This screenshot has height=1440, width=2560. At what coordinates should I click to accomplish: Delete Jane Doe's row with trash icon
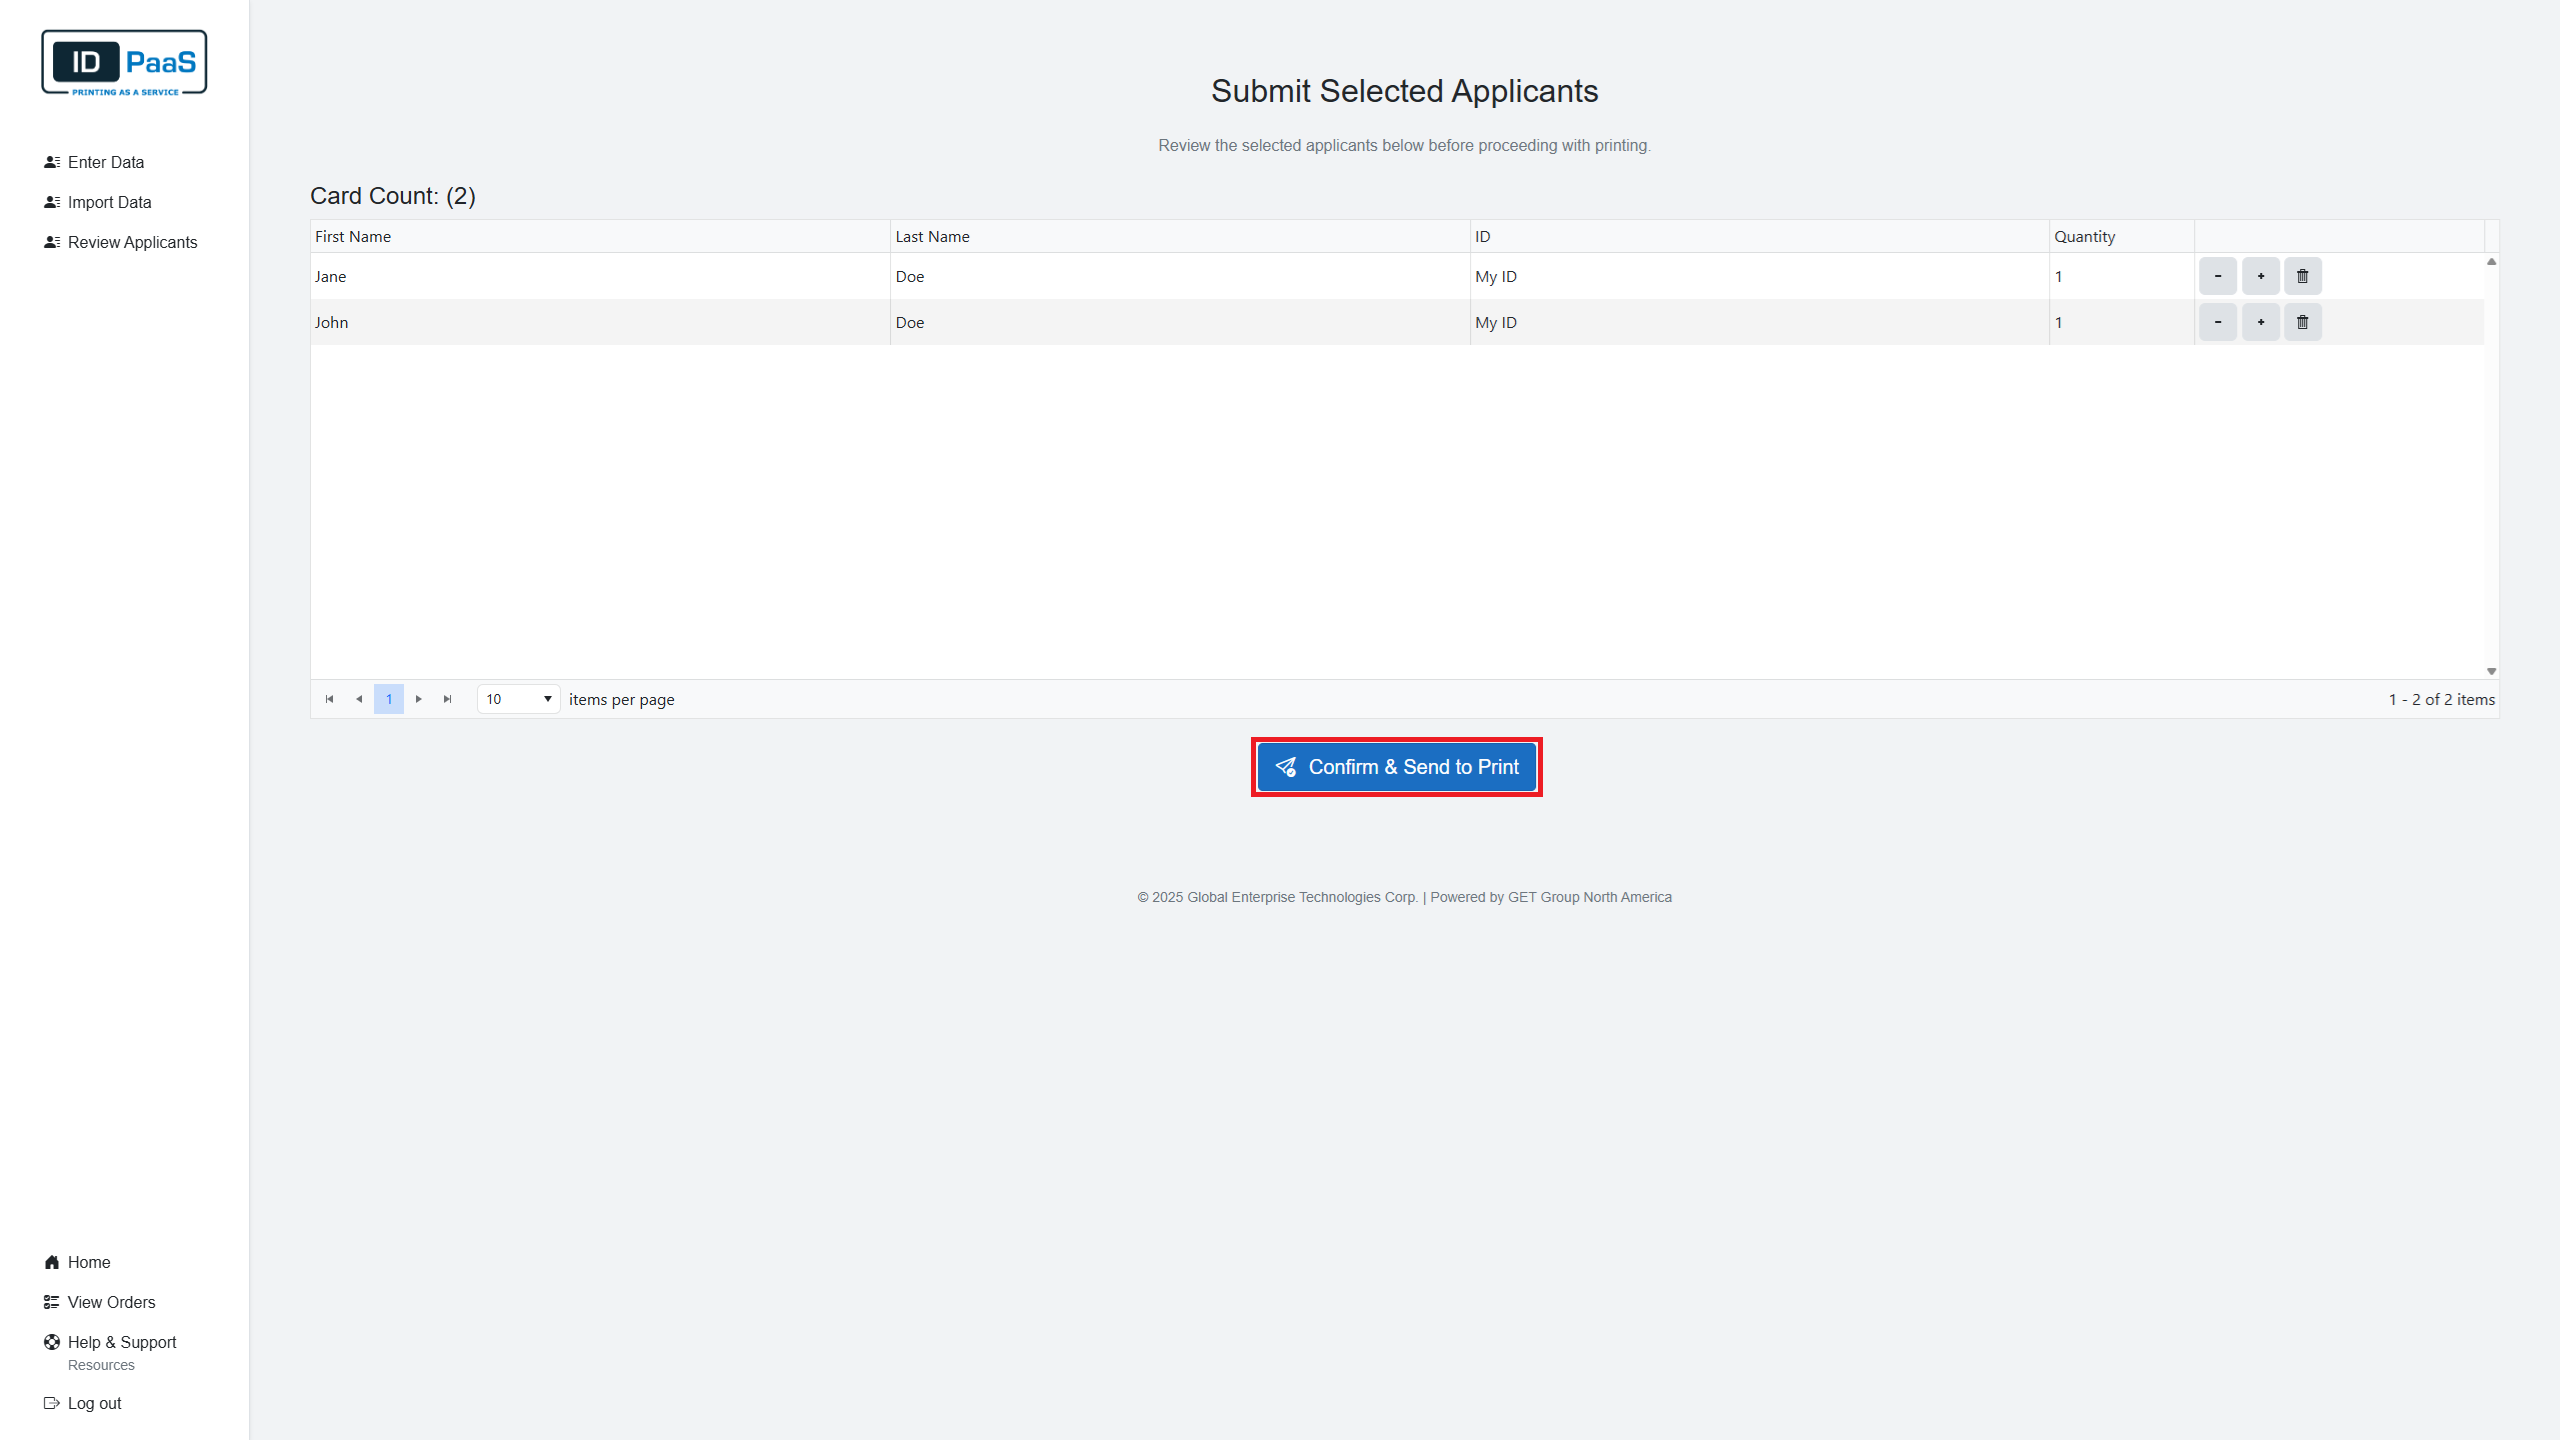tap(2302, 276)
